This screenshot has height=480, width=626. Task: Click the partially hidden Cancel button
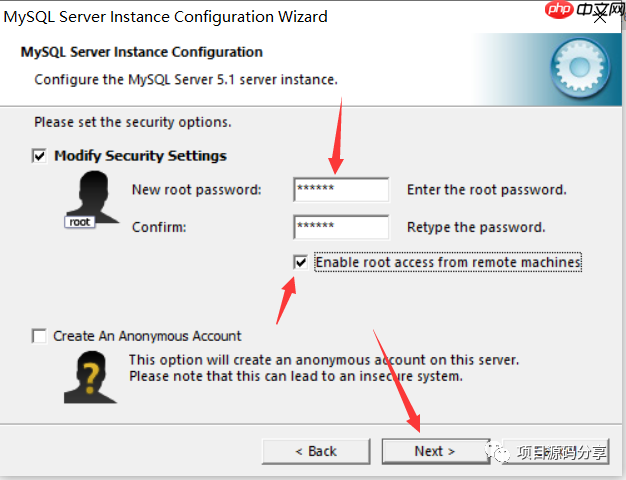pyautogui.click(x=555, y=451)
